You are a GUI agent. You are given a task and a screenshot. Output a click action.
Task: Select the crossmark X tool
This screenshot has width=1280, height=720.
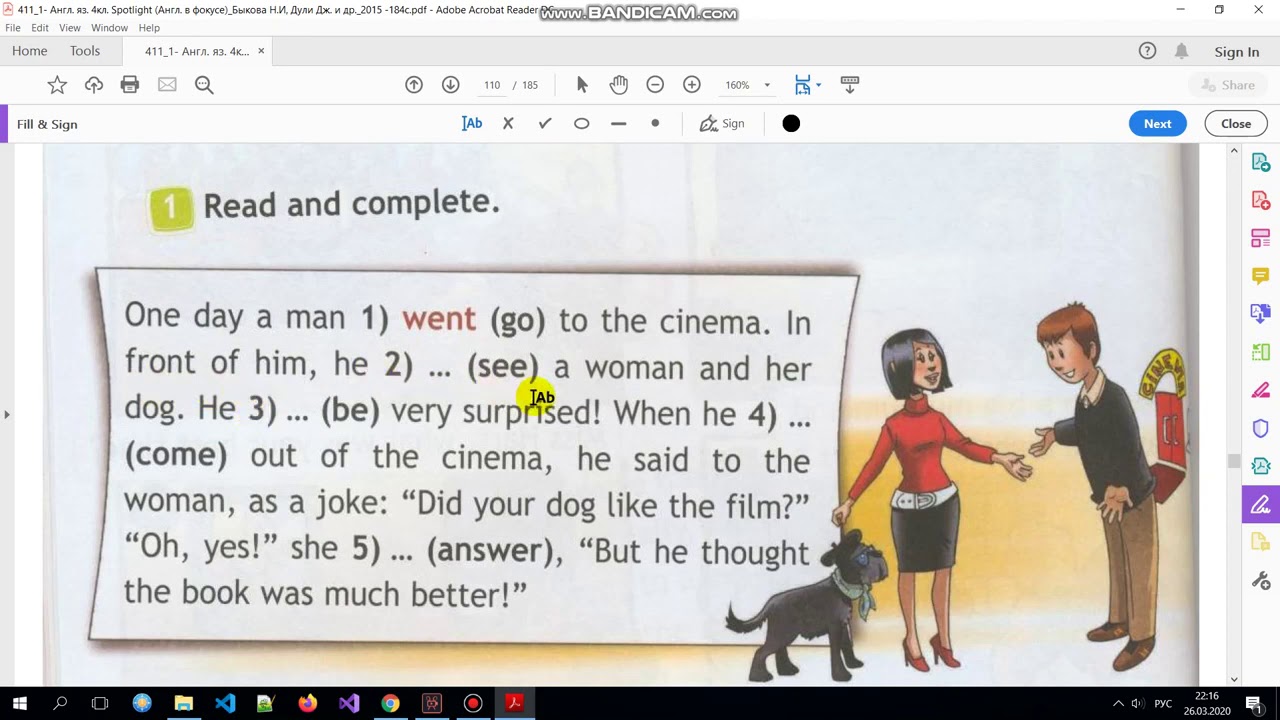point(508,124)
